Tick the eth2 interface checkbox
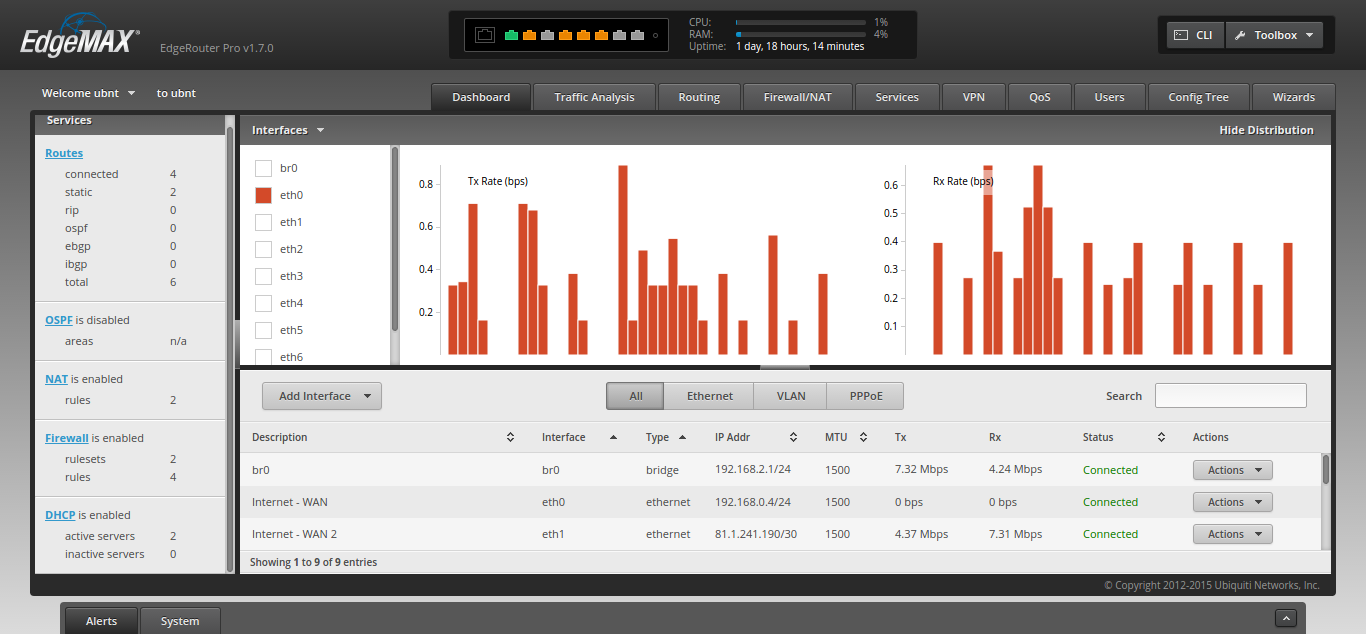This screenshot has height=634, width=1366. 264,249
